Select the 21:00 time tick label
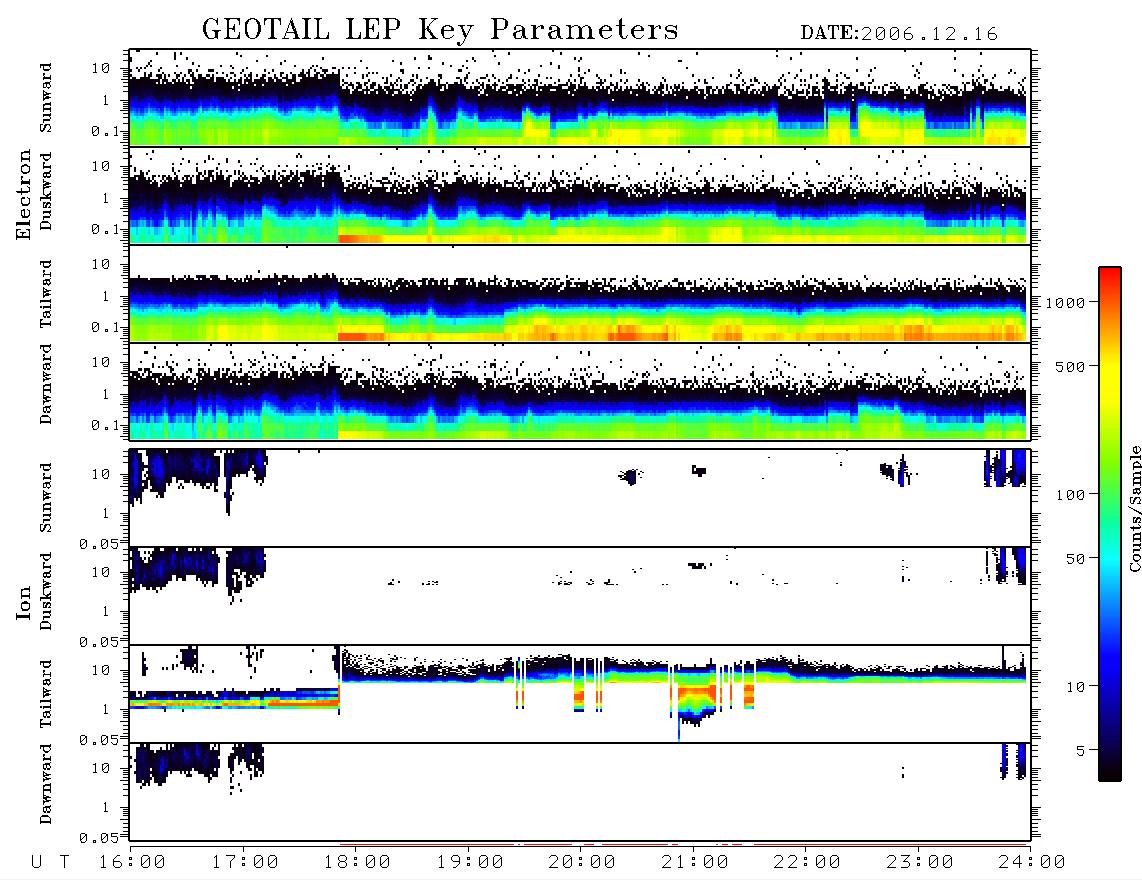The image size is (1142, 880). pos(696,863)
